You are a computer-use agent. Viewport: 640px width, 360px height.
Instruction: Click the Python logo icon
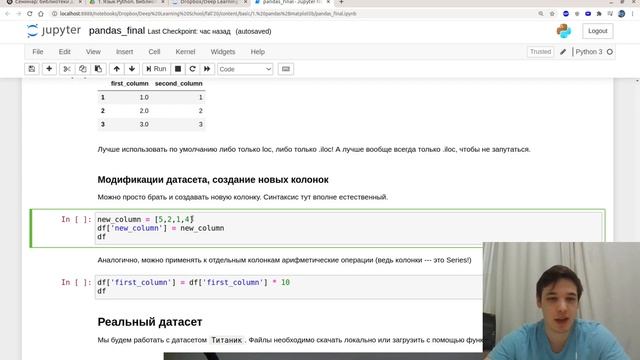coord(564,31)
